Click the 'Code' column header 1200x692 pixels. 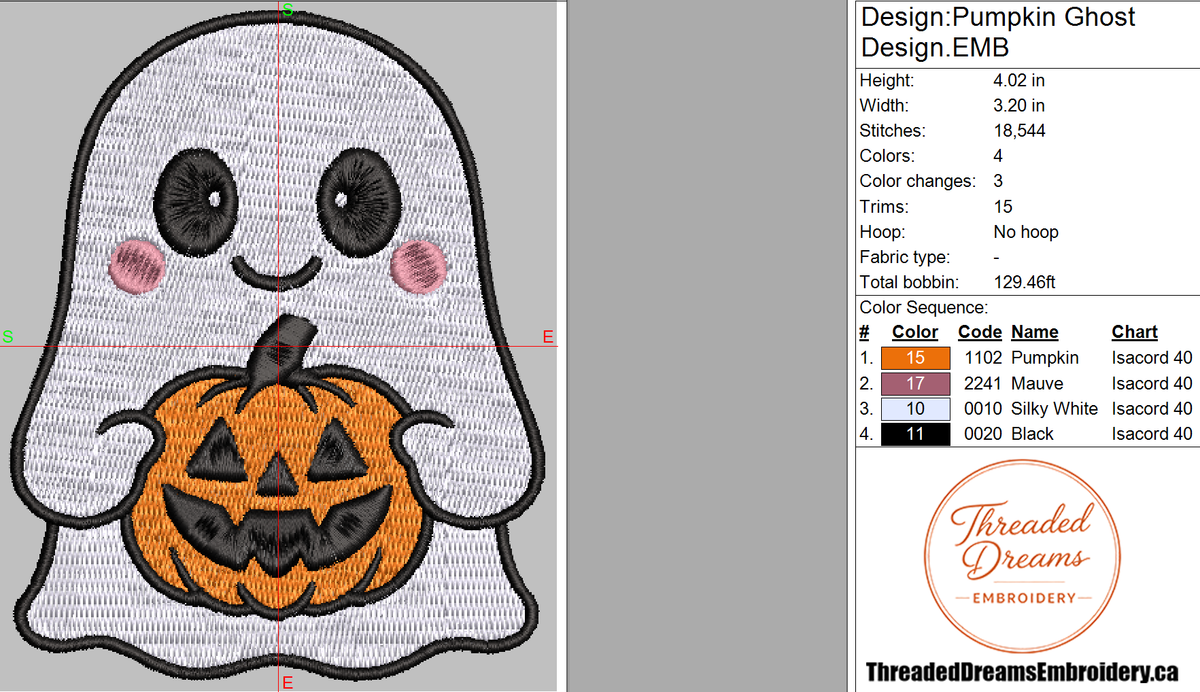[980, 332]
